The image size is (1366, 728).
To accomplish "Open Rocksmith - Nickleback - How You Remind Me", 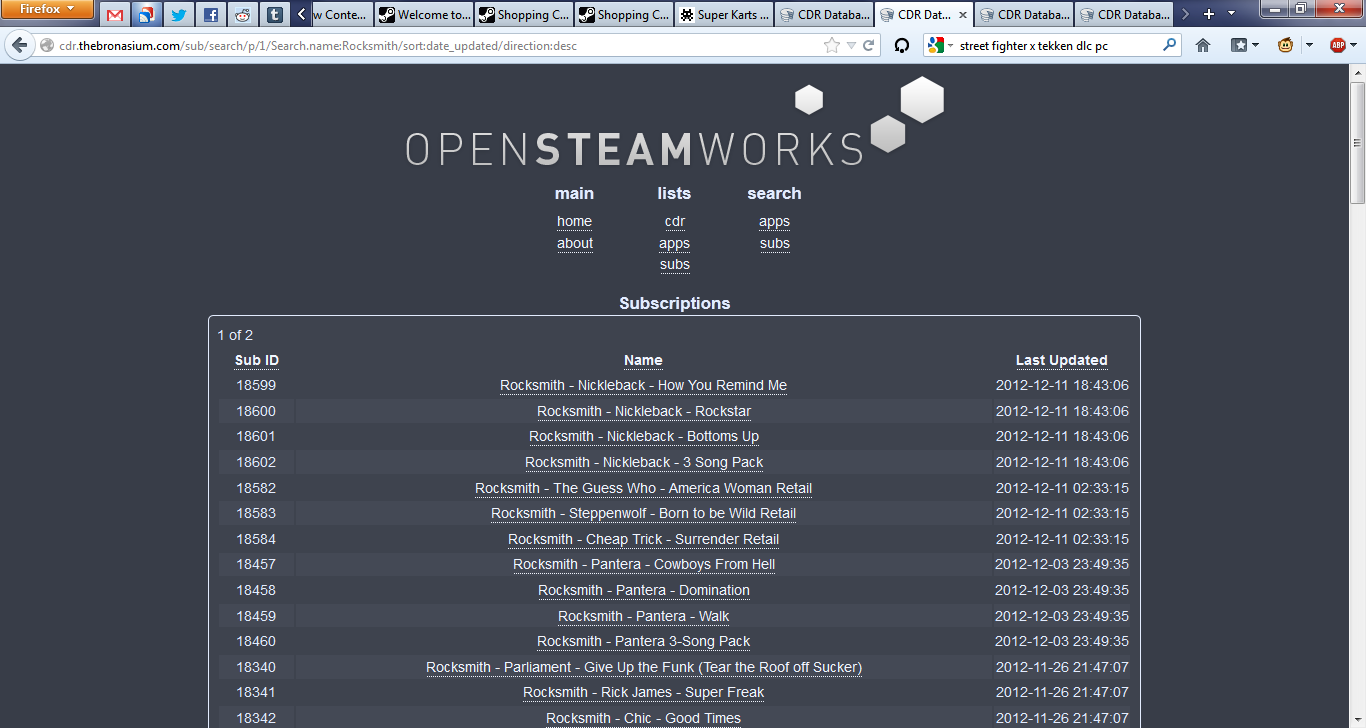I will coord(643,386).
